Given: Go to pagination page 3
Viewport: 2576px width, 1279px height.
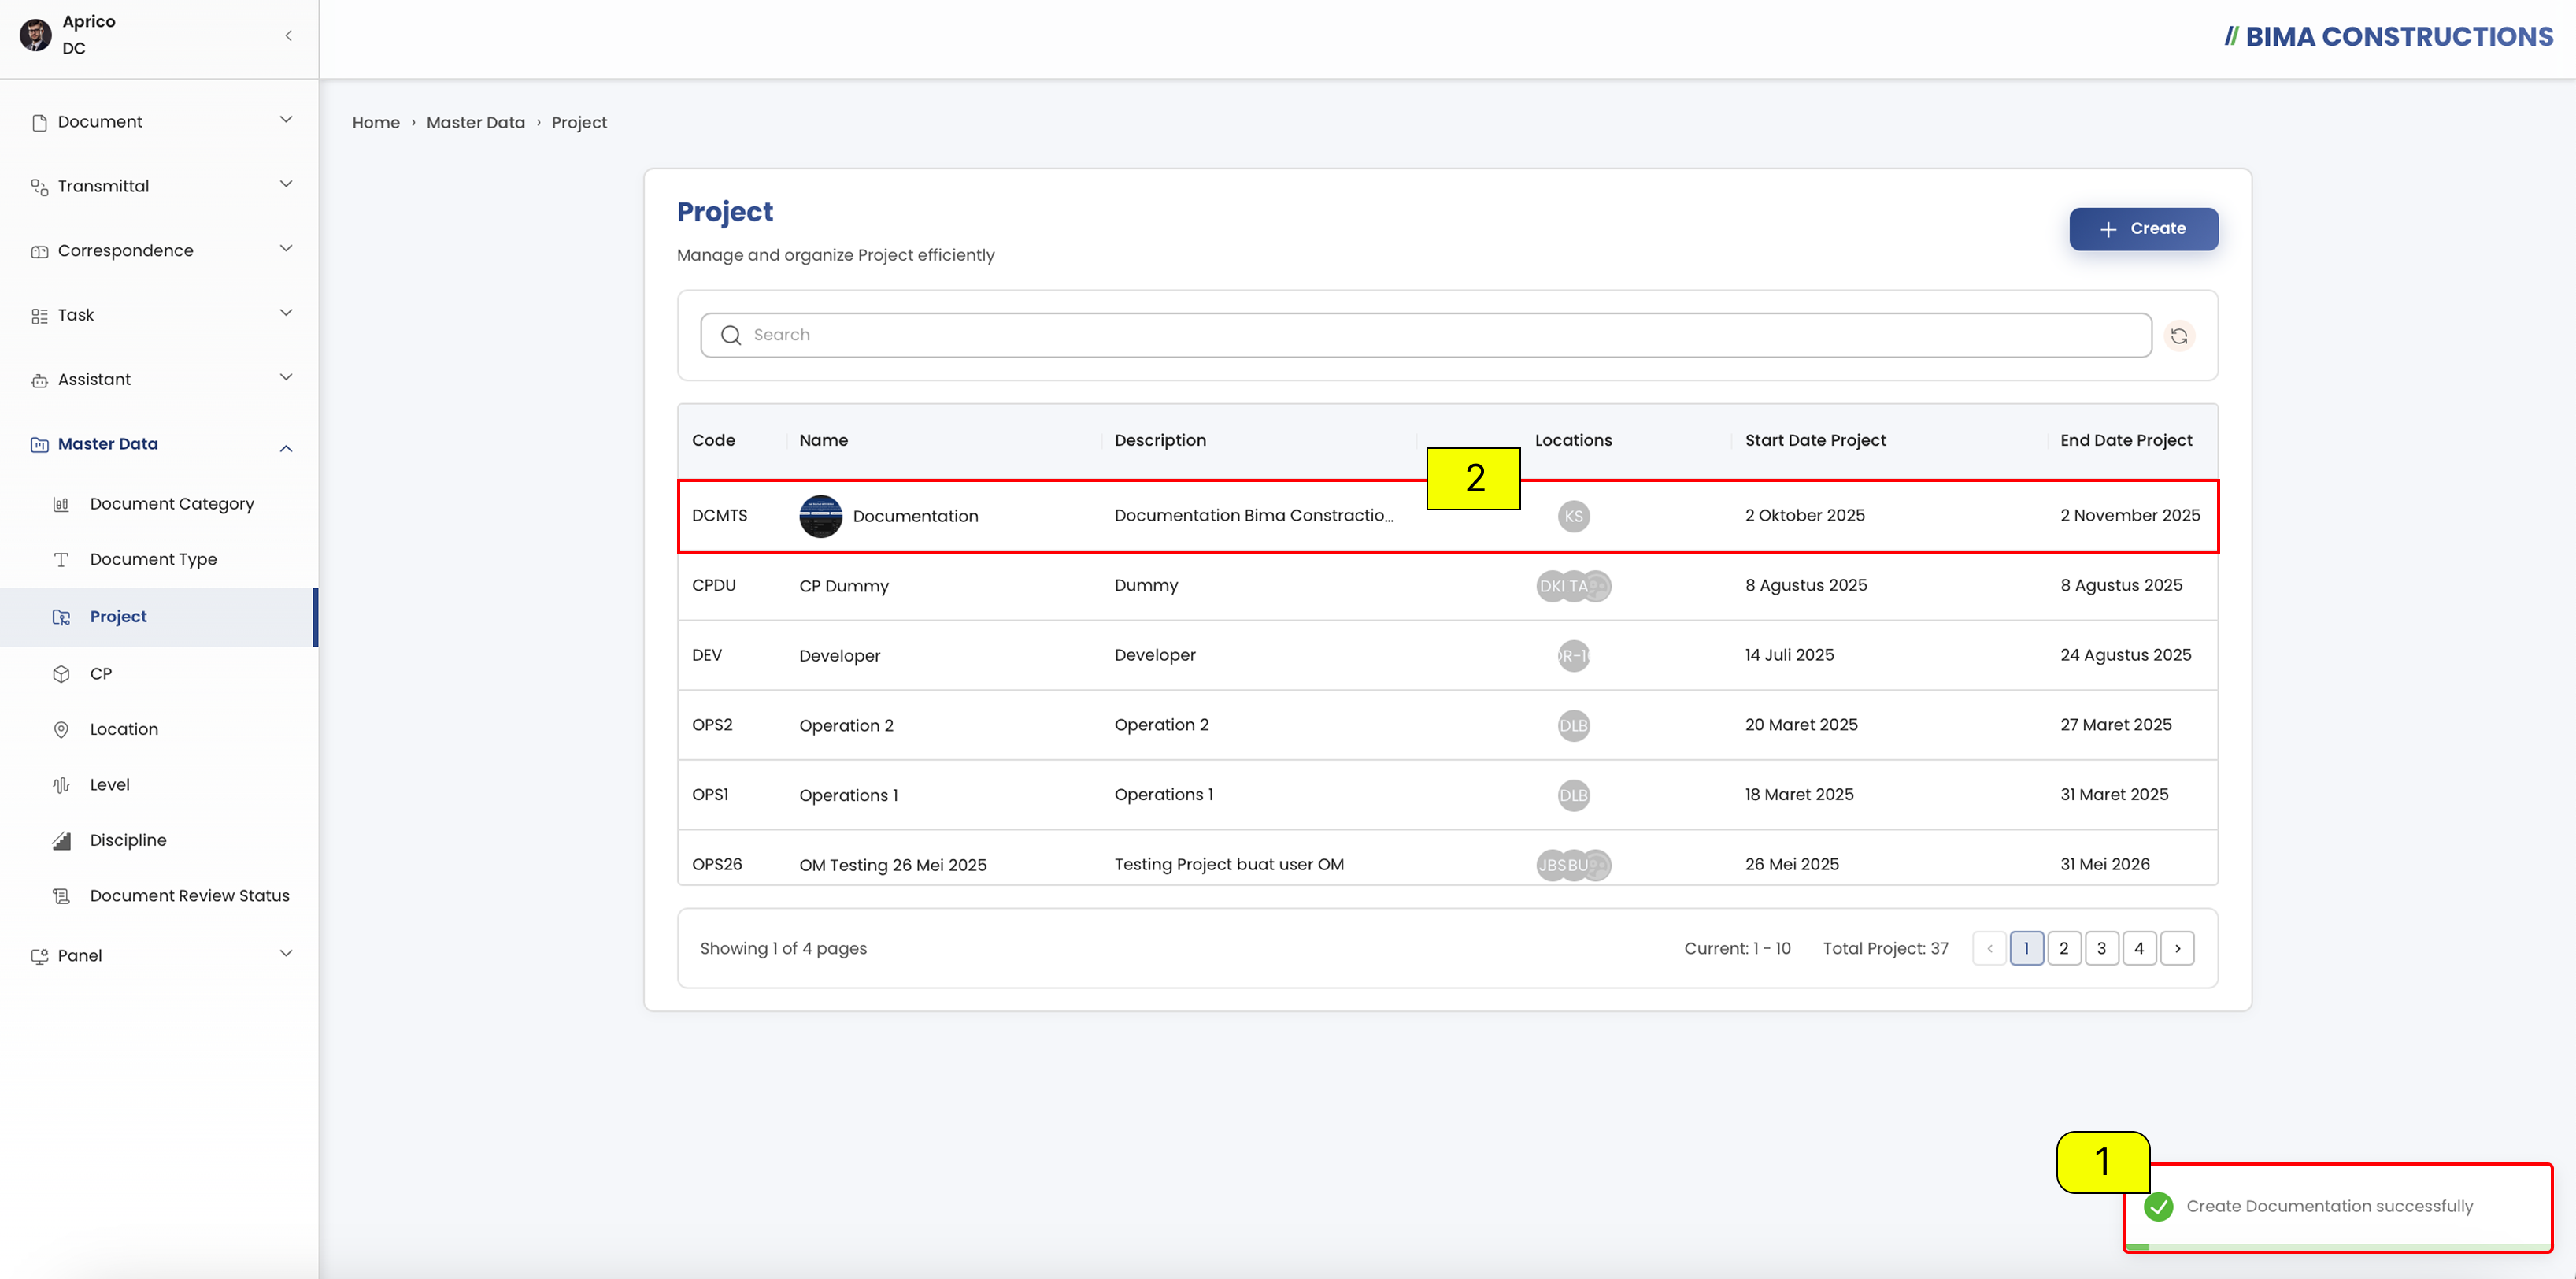Looking at the screenshot, I should (x=2101, y=948).
